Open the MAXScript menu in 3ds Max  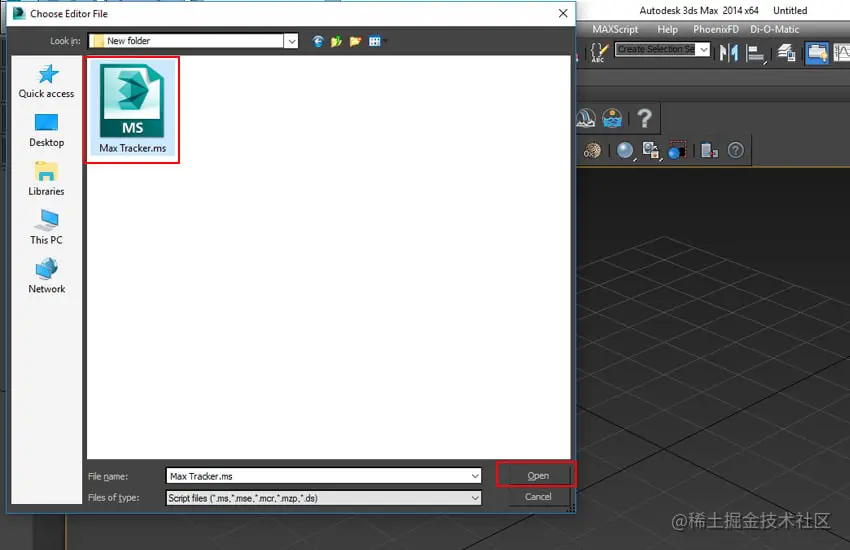[615, 29]
